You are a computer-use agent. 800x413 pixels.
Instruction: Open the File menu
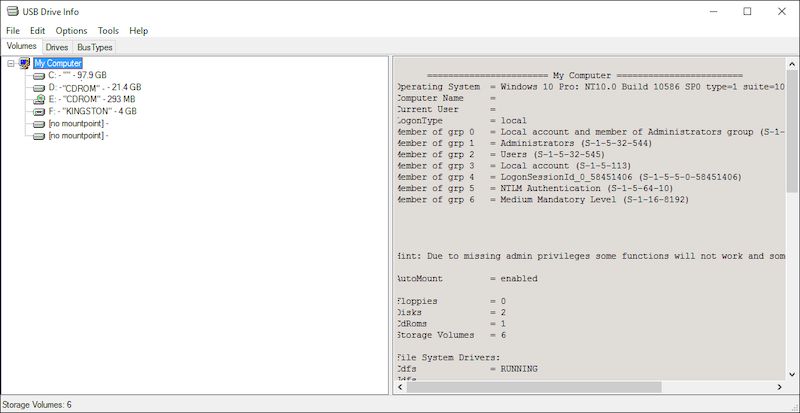(13, 31)
